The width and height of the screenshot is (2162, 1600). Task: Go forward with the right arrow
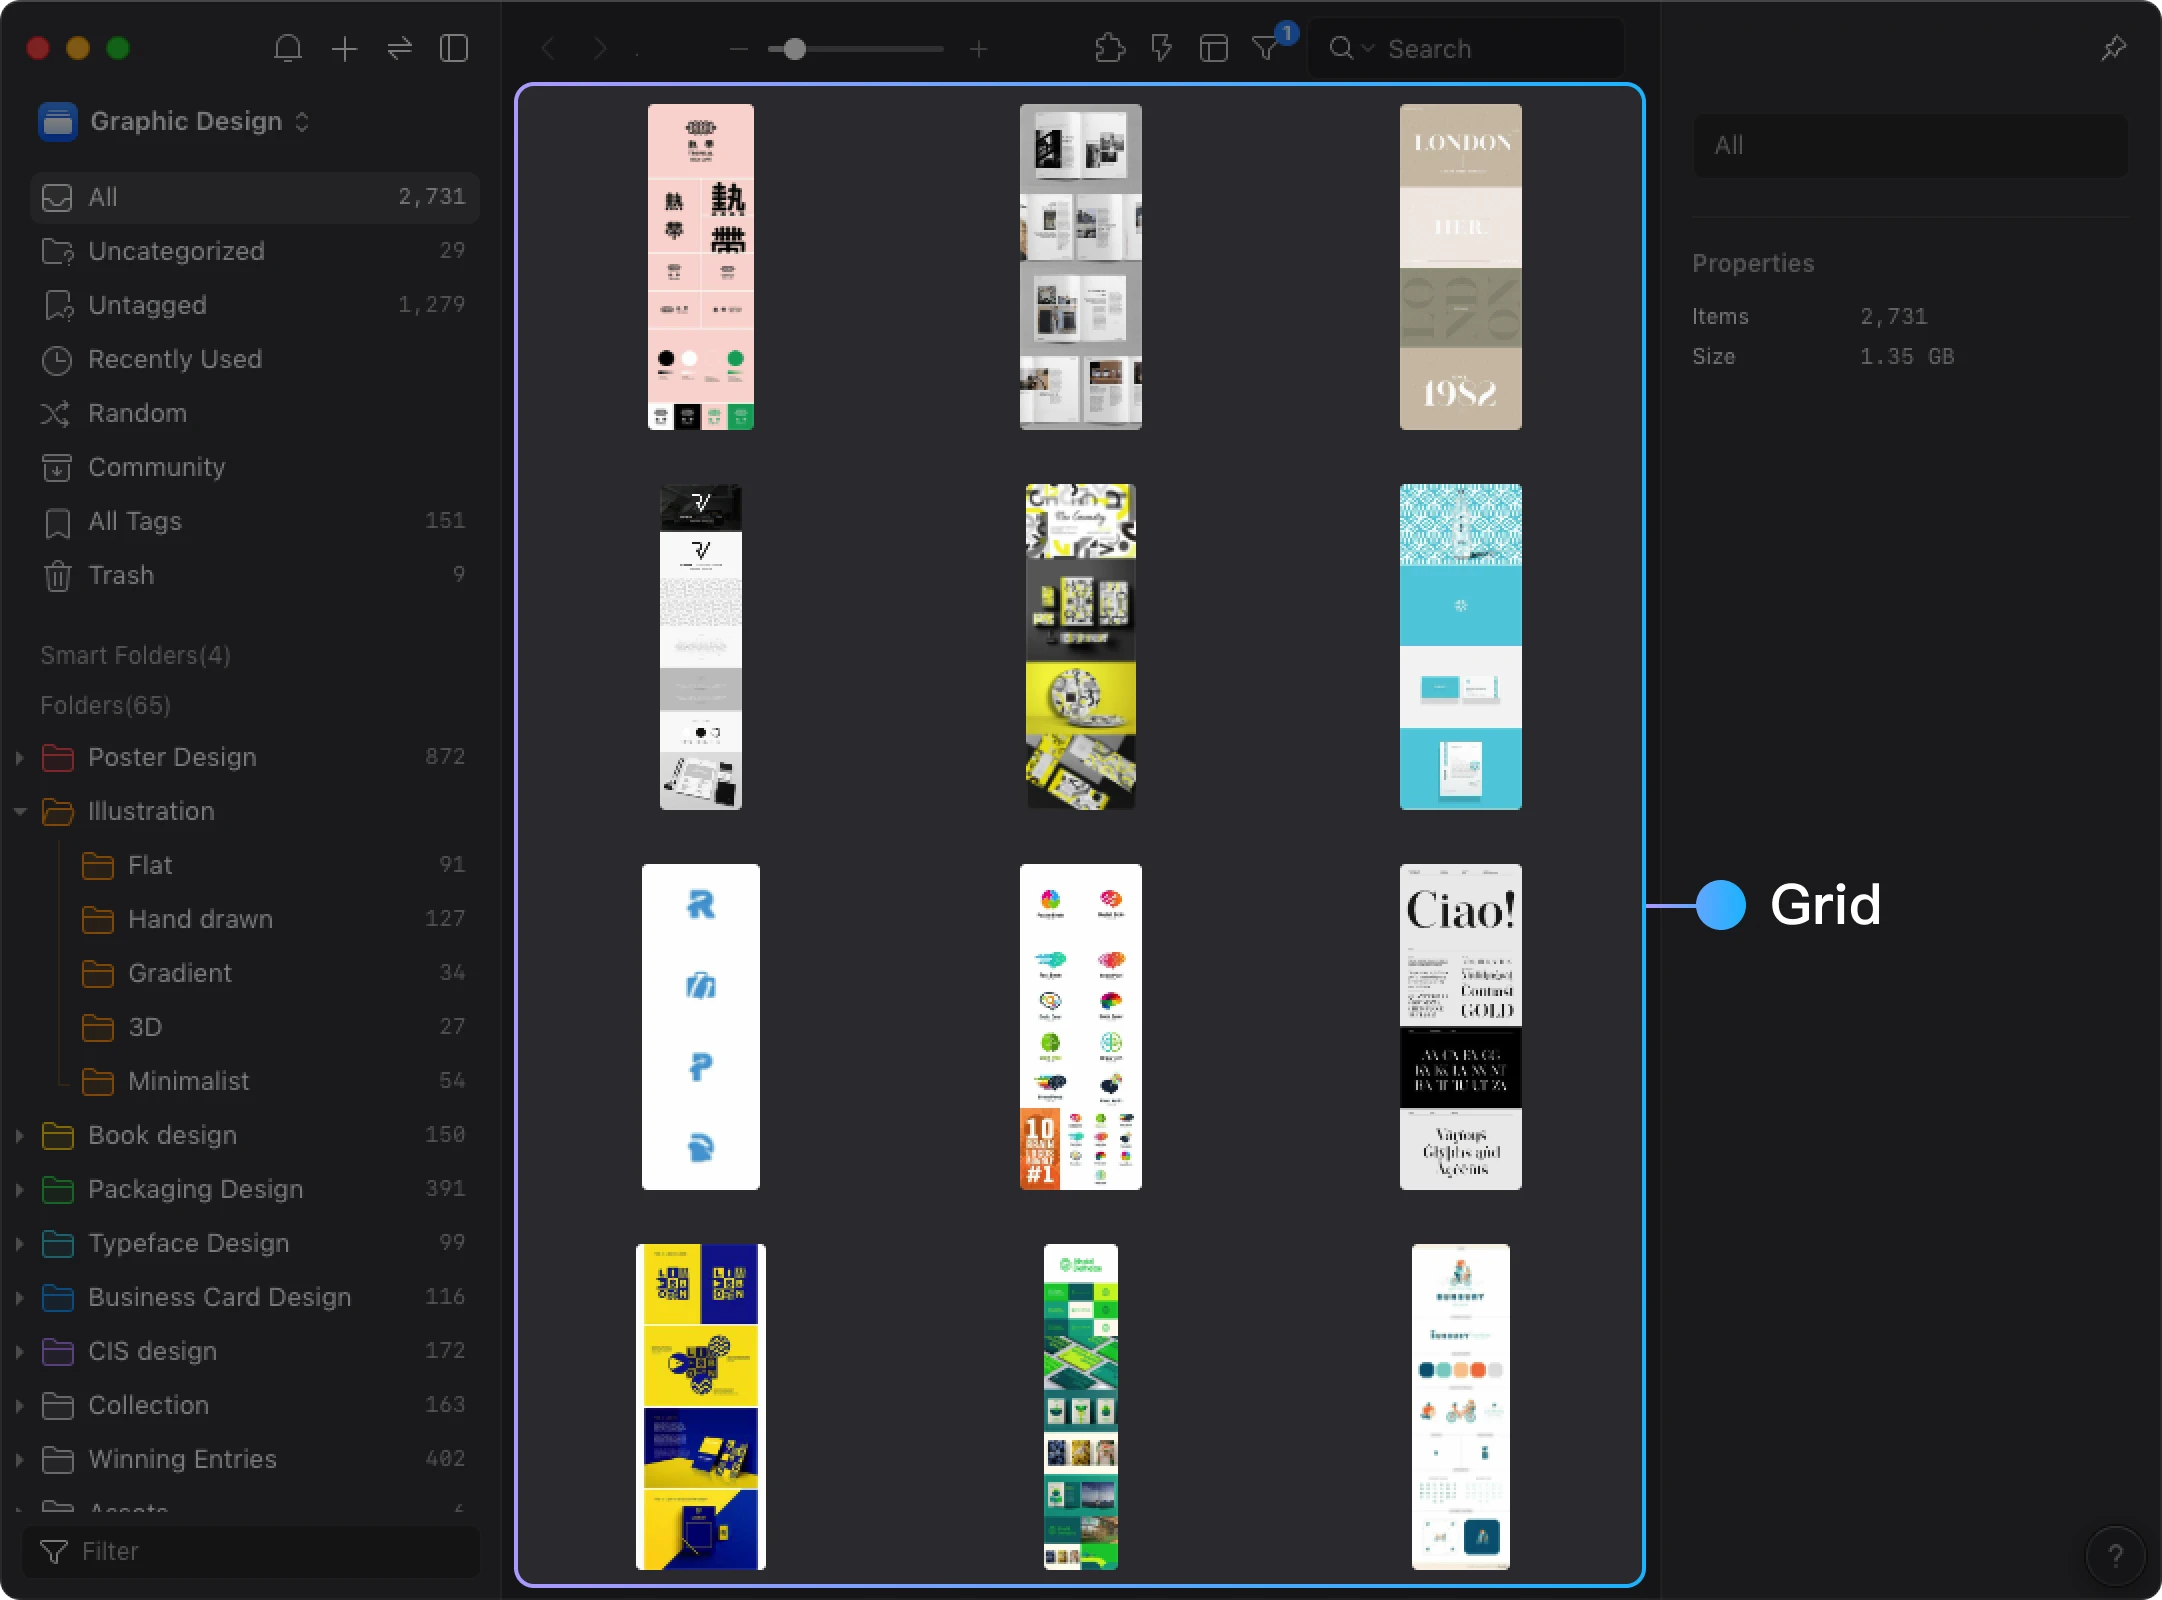pyautogui.click(x=600, y=48)
